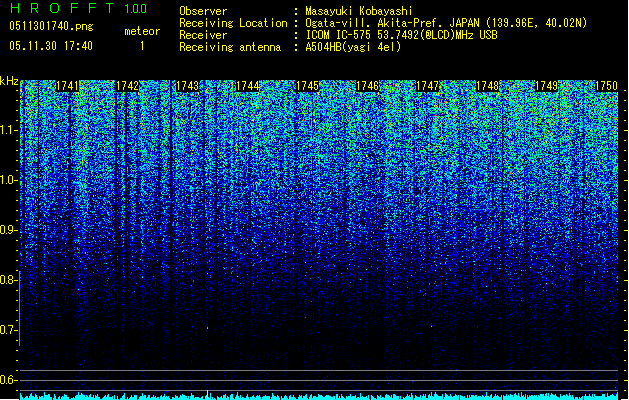Click the 1741 time marker
Screen dimensions: 629x400
click(x=67, y=86)
